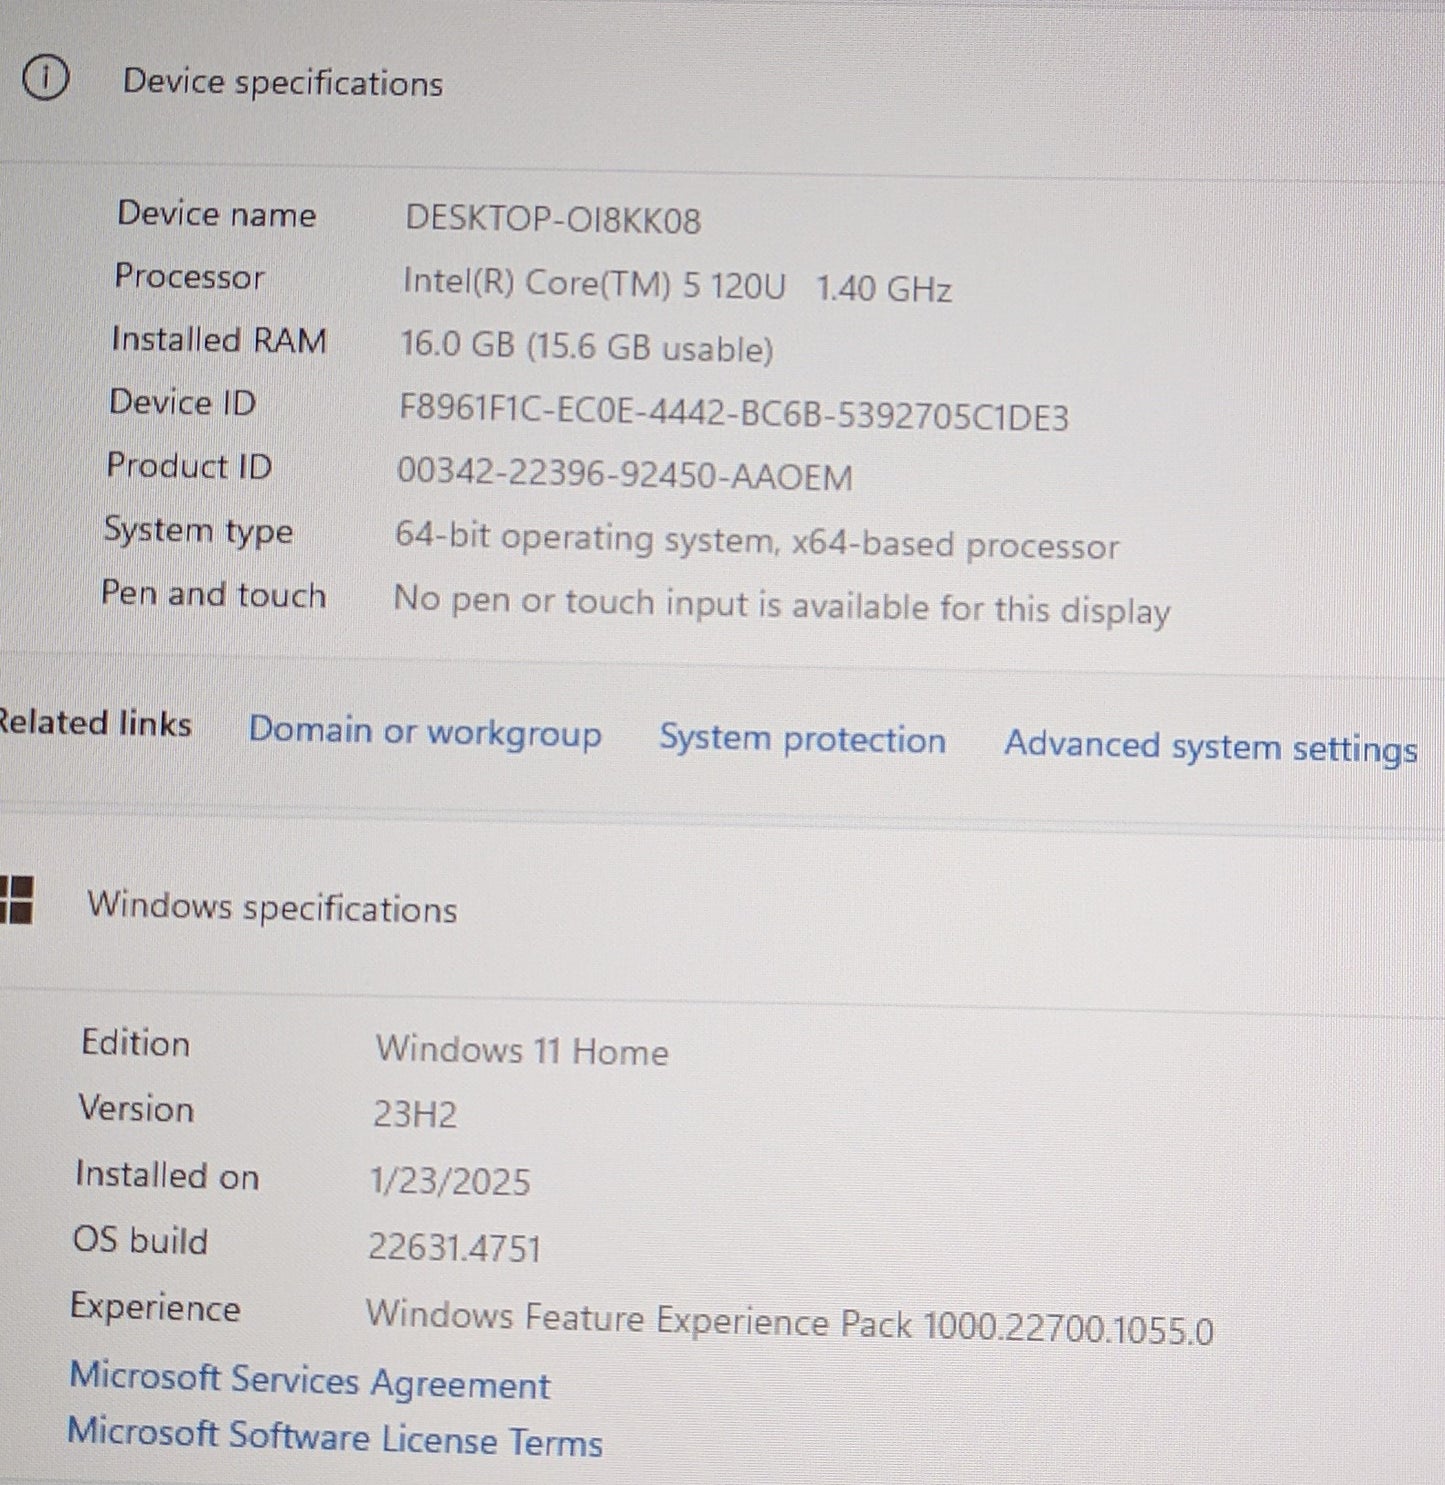Open the System protection link
1445x1485 pixels.
[802, 740]
